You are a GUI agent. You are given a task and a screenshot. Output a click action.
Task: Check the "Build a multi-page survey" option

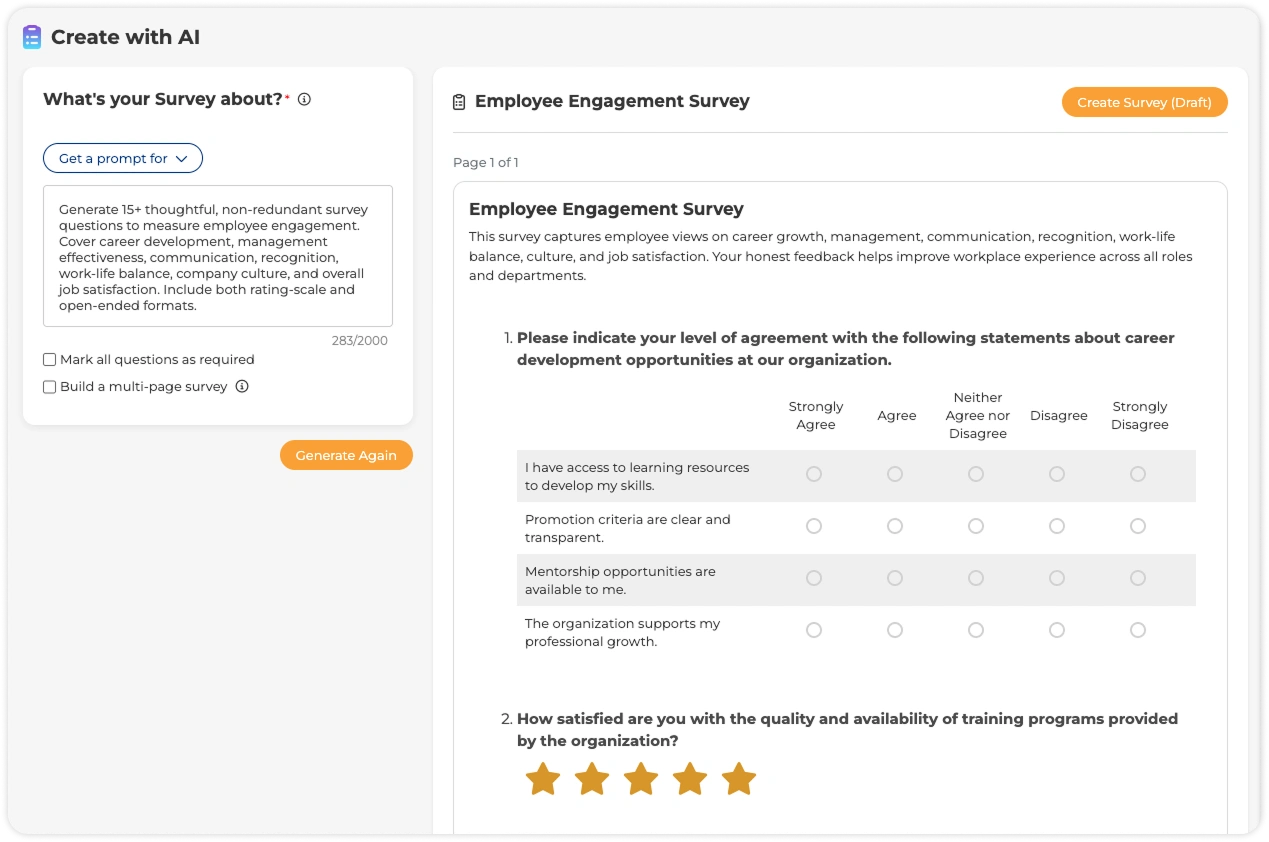tap(48, 386)
